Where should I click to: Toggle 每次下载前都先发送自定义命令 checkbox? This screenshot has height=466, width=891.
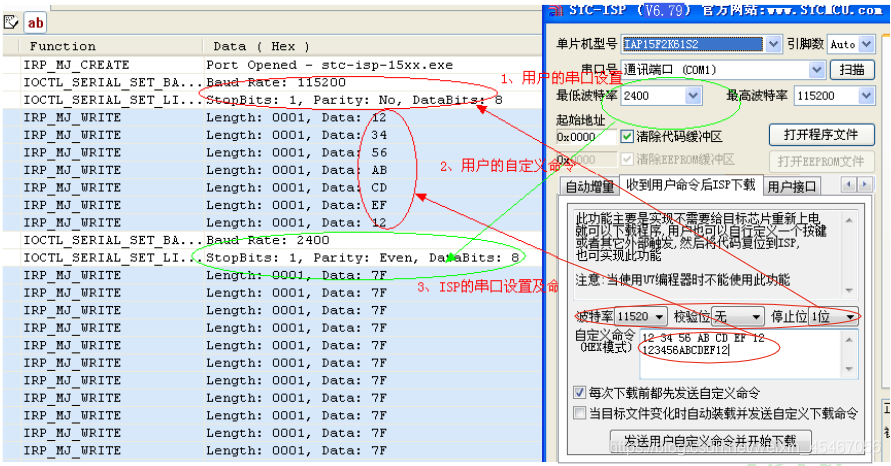(x=579, y=392)
